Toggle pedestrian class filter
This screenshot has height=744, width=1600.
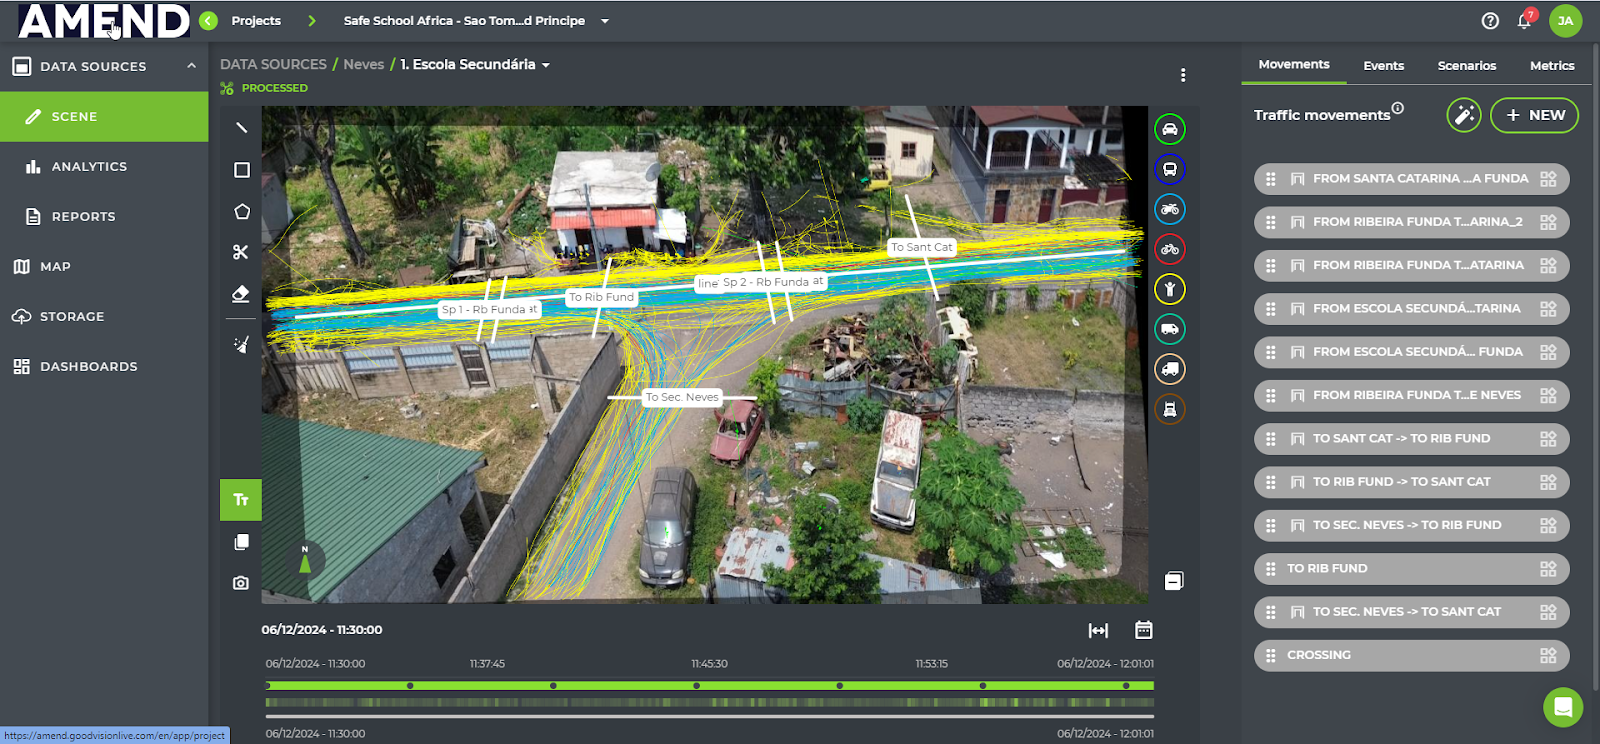(1170, 289)
